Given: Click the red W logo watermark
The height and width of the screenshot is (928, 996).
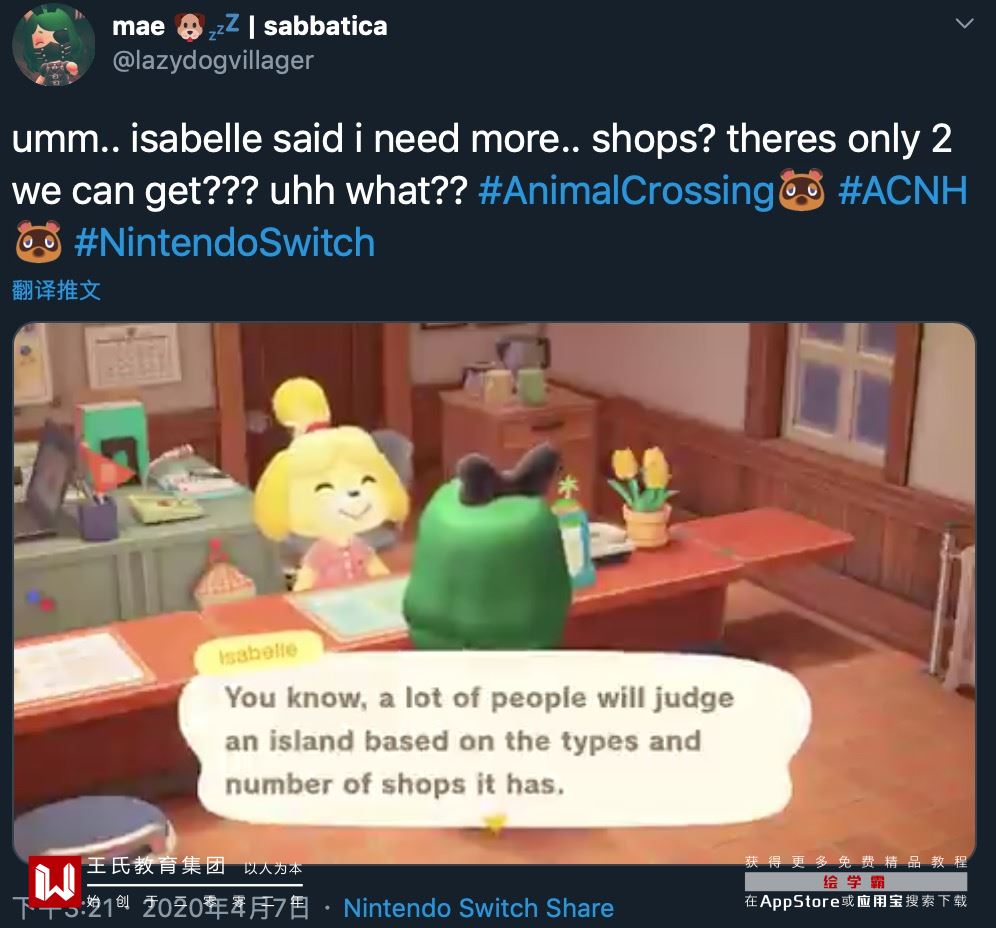Looking at the screenshot, I should tap(55, 882).
